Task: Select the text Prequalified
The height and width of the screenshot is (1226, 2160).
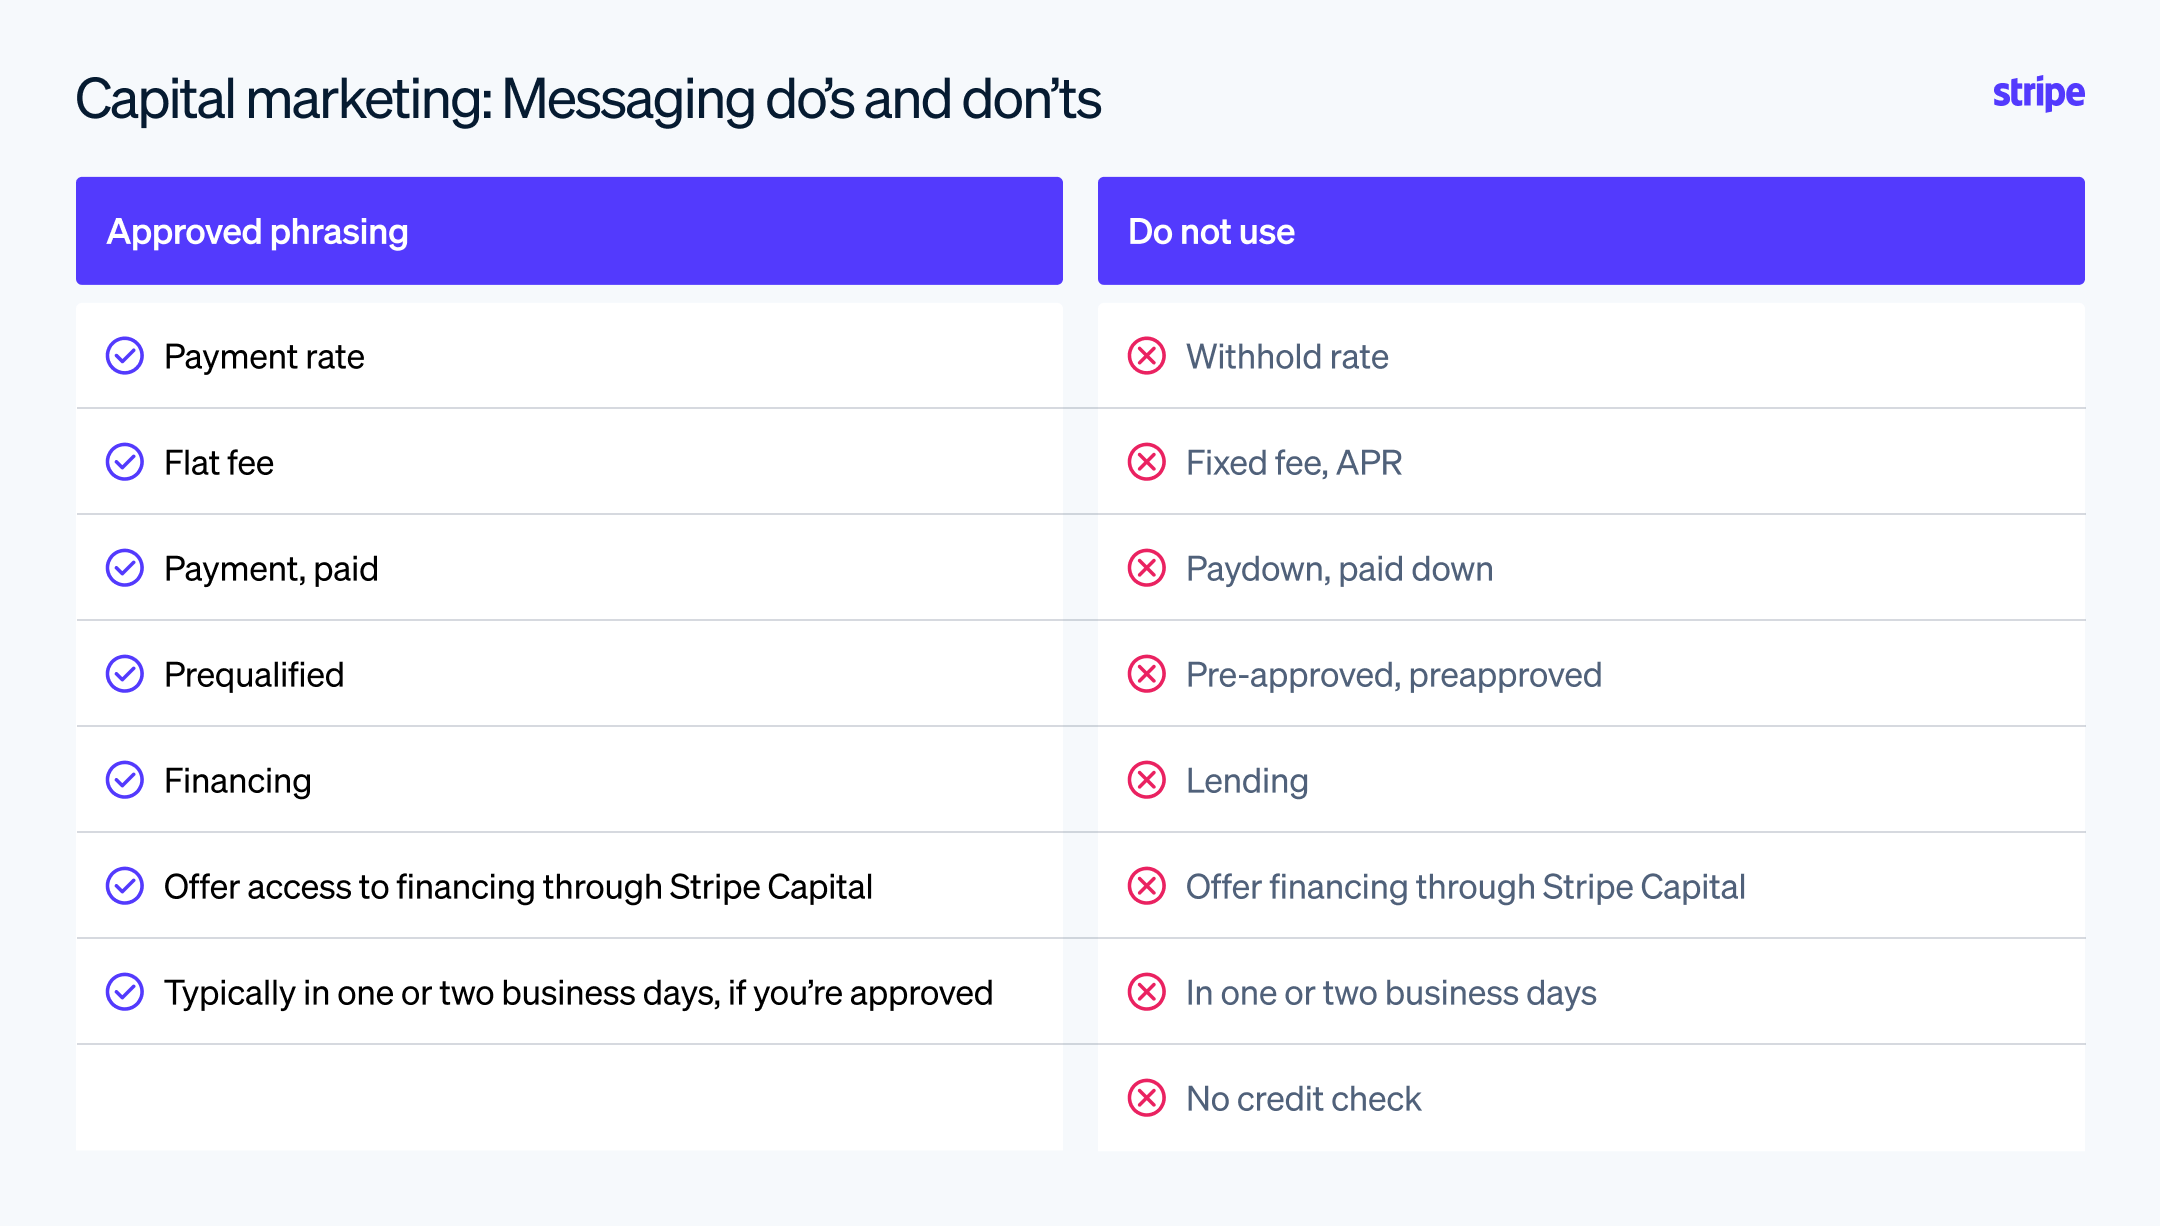Action: click(254, 675)
